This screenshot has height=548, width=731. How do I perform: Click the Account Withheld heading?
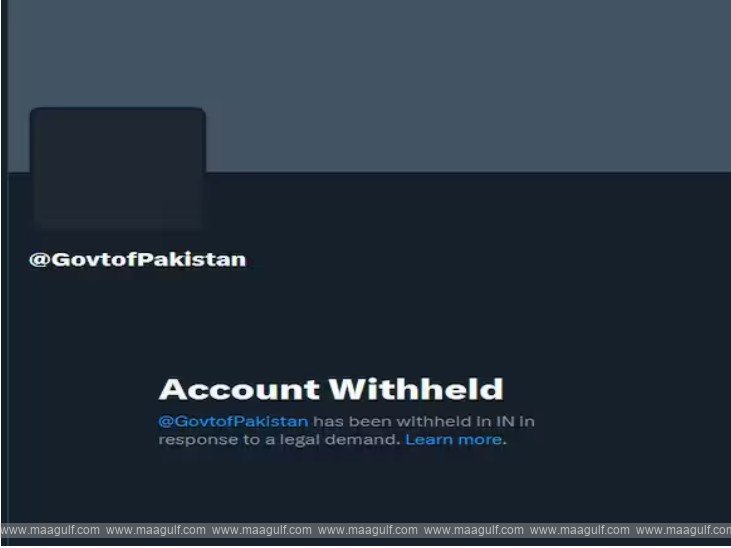[331, 389]
